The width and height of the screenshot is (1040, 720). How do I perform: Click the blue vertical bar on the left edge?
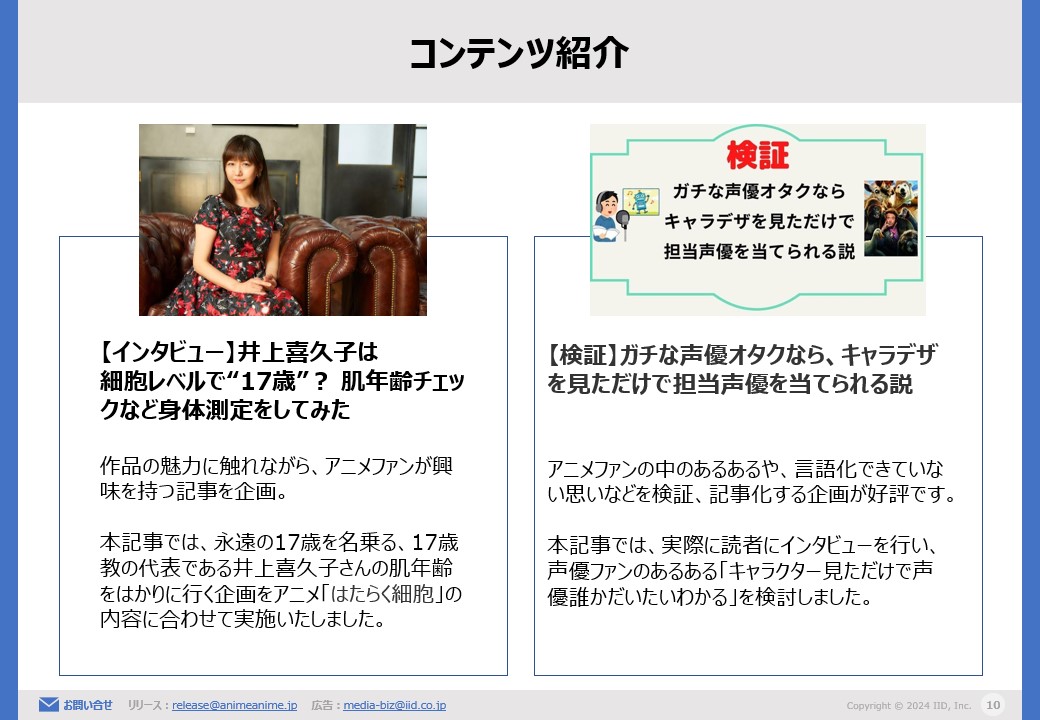click(x=7, y=360)
